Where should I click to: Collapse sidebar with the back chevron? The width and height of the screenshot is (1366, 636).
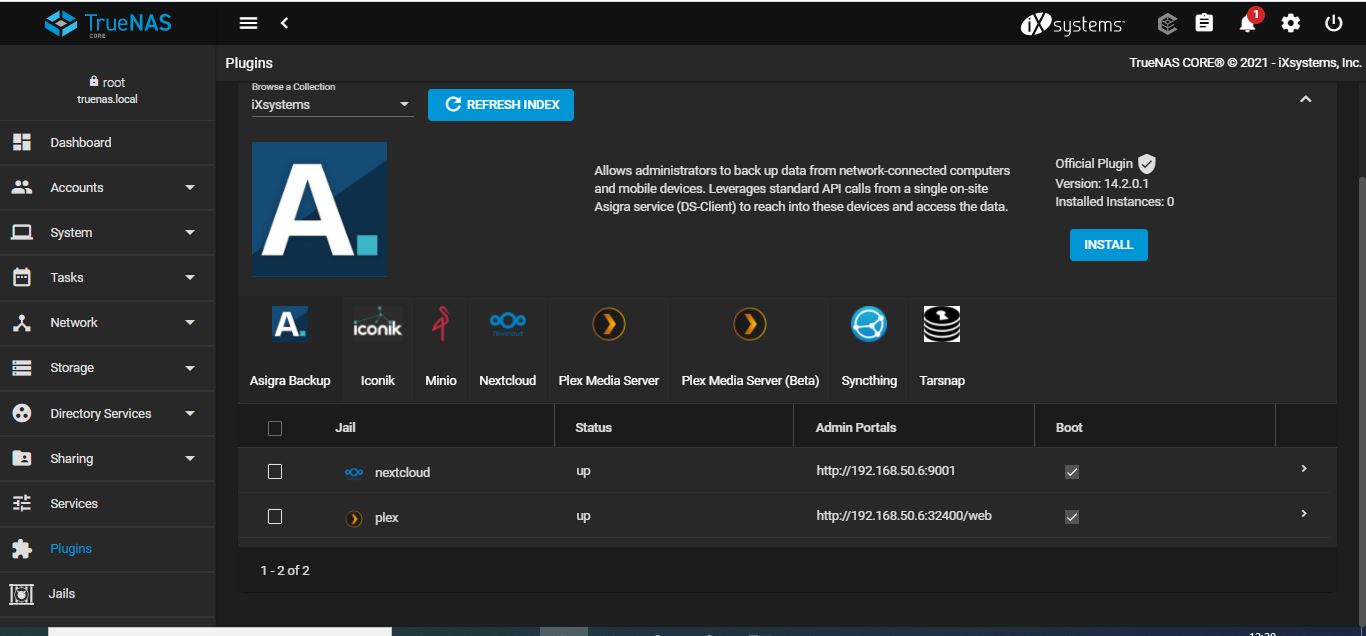[284, 23]
